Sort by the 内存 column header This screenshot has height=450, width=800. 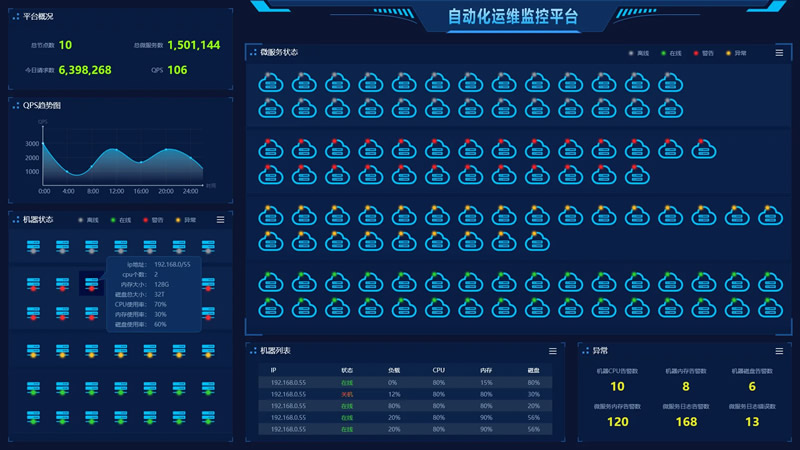[x=486, y=370]
